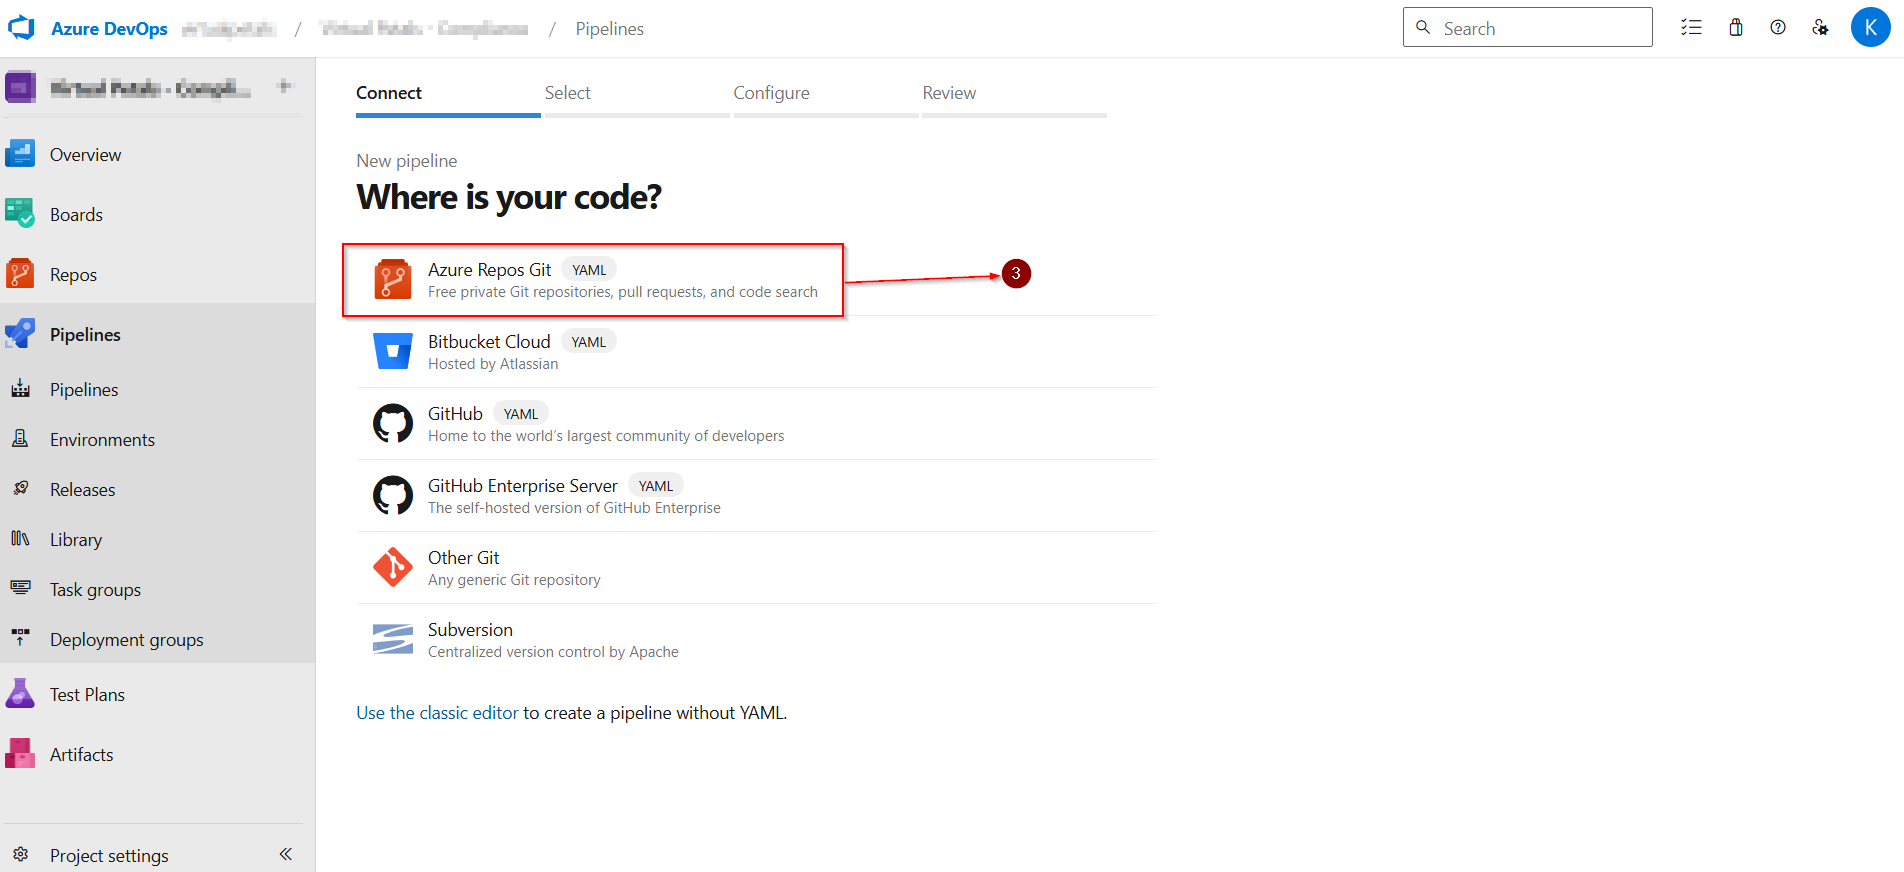Open the Azure DevOps home link
Screen dimensions: 1904x872
[x=109, y=29]
